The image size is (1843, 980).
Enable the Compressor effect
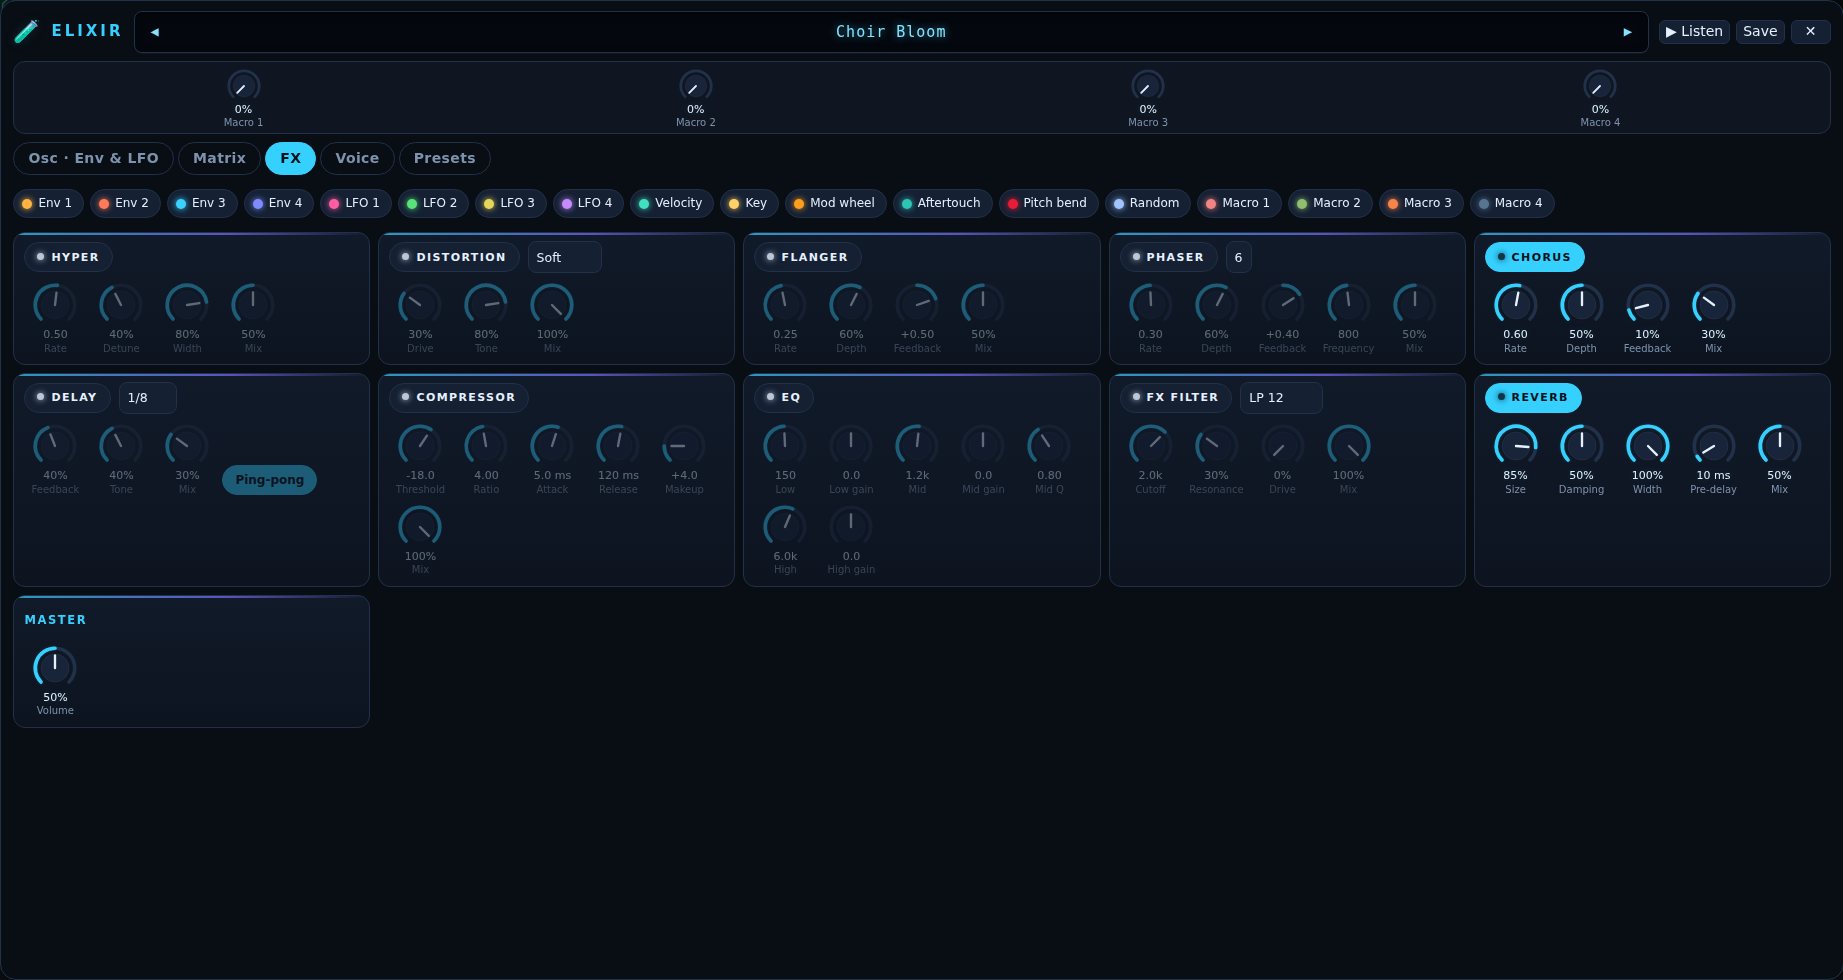click(459, 397)
